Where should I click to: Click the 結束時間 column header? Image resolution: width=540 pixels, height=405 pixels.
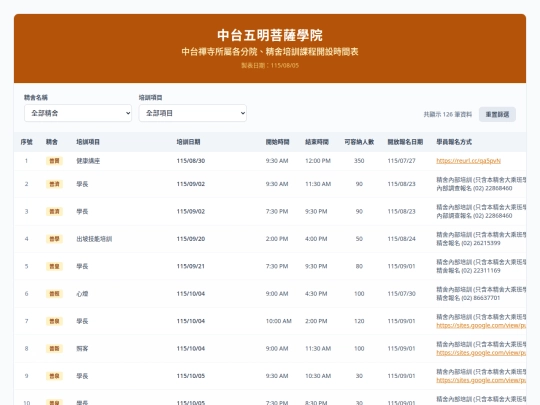click(317, 142)
